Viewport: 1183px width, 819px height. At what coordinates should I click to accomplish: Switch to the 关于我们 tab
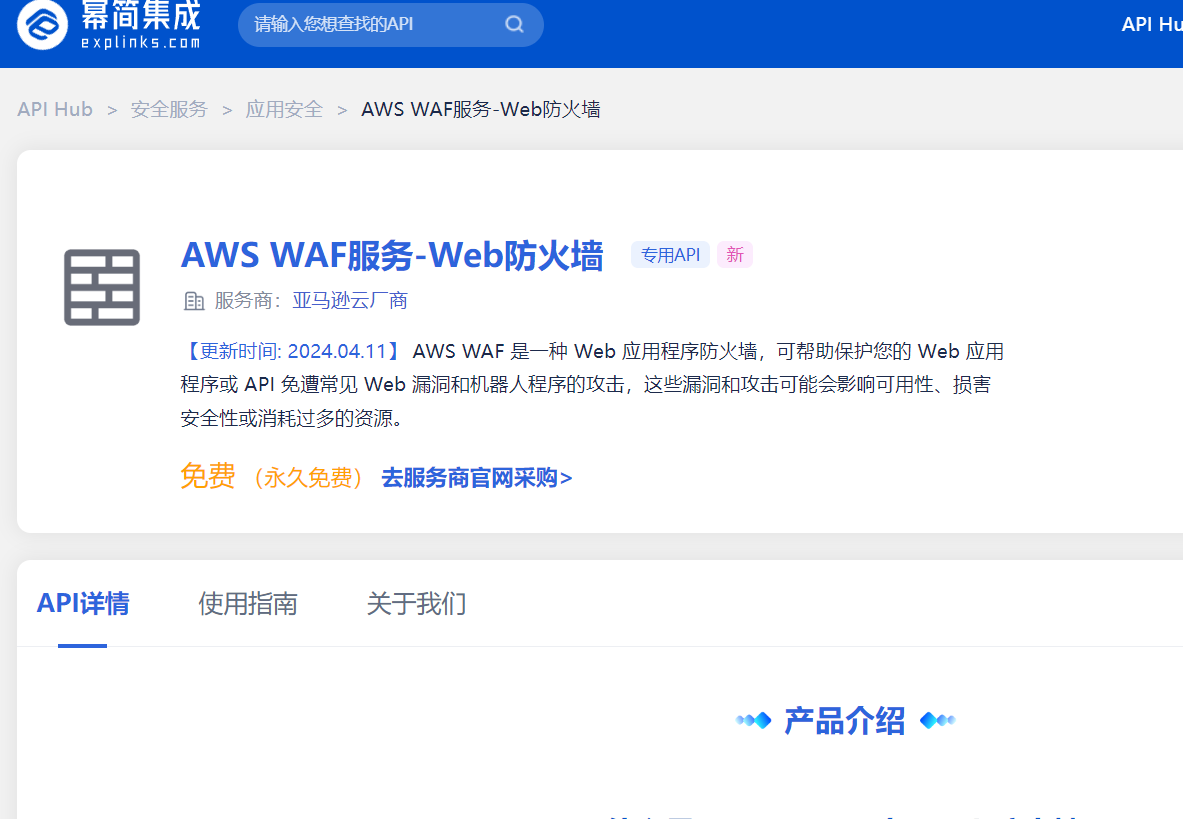(416, 603)
